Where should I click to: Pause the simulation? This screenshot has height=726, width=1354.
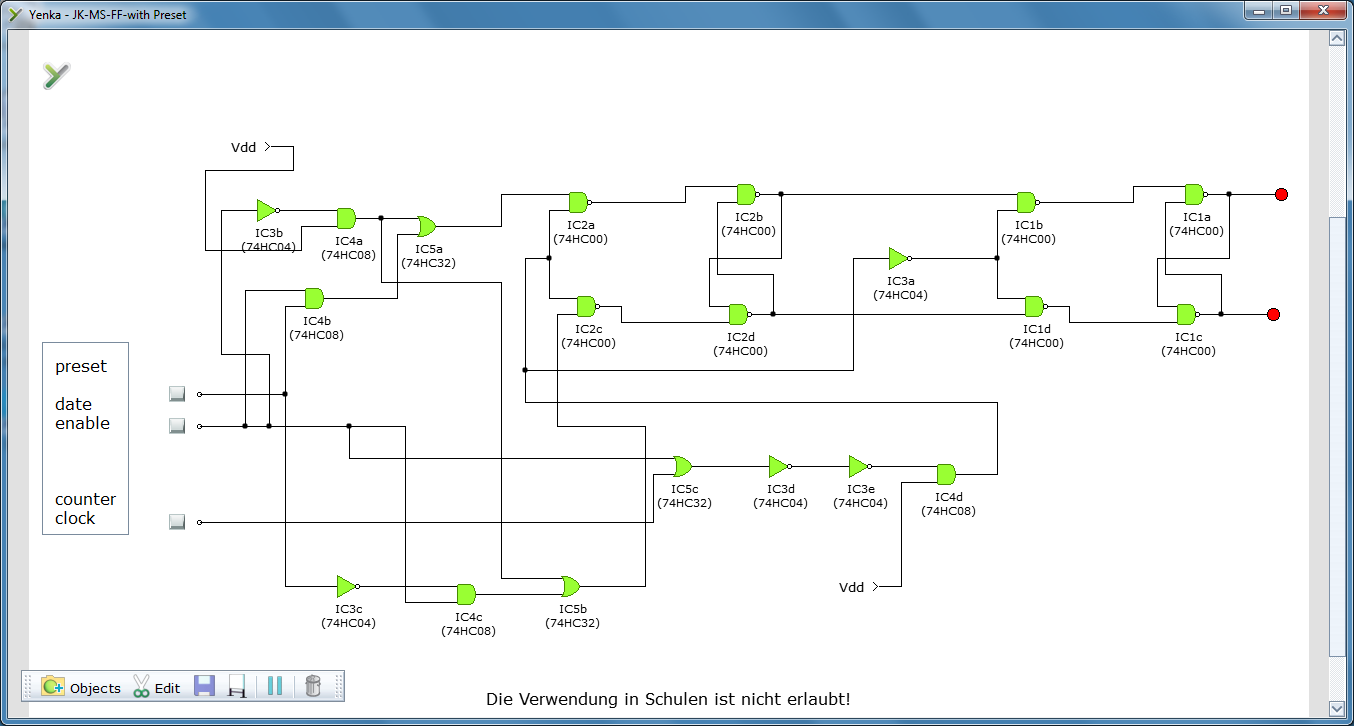pyautogui.click(x=275, y=686)
